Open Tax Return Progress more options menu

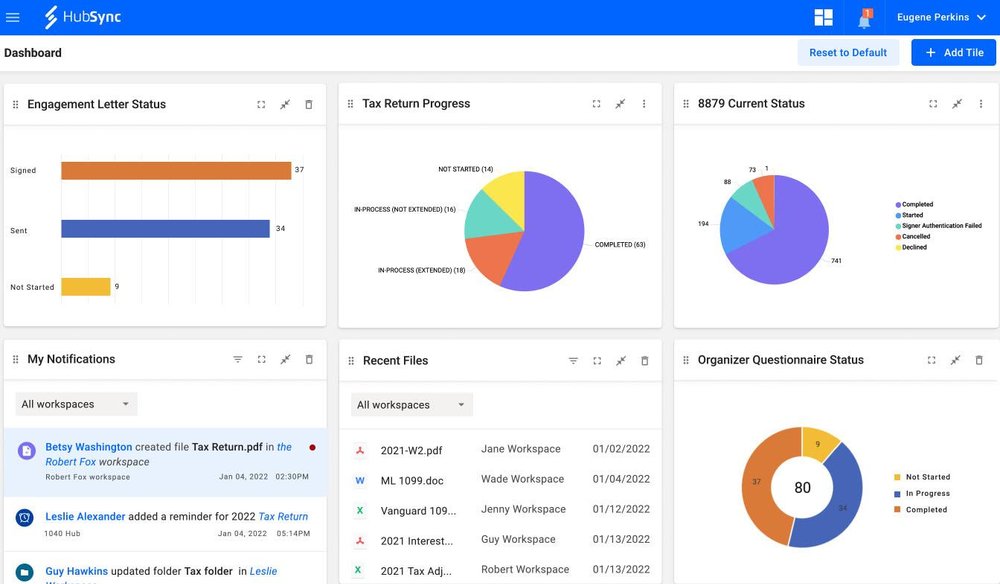644,104
